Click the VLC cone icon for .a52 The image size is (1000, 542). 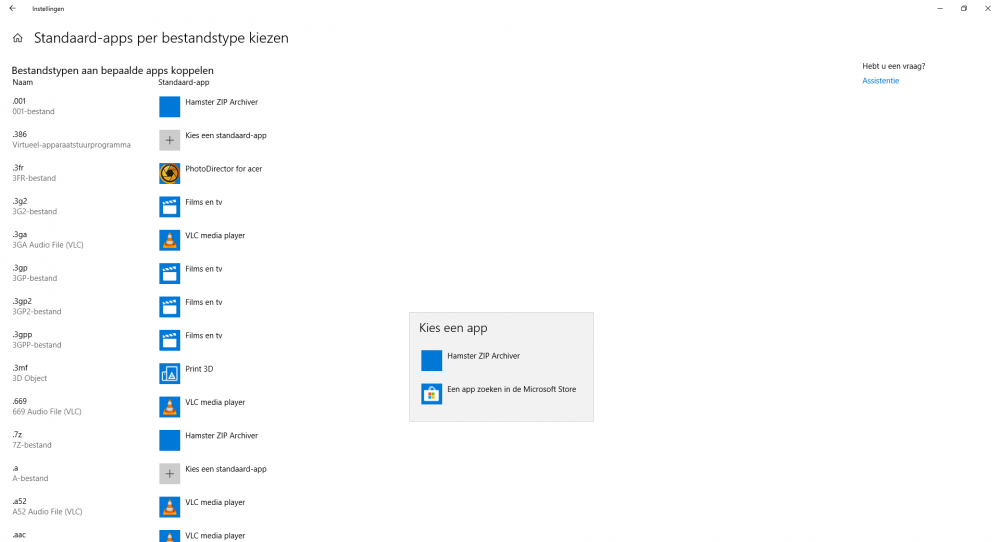[170, 507]
